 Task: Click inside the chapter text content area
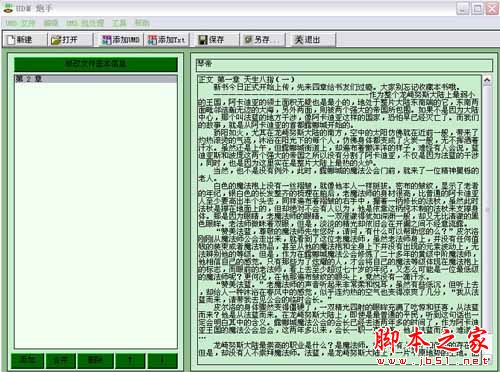[339, 220]
